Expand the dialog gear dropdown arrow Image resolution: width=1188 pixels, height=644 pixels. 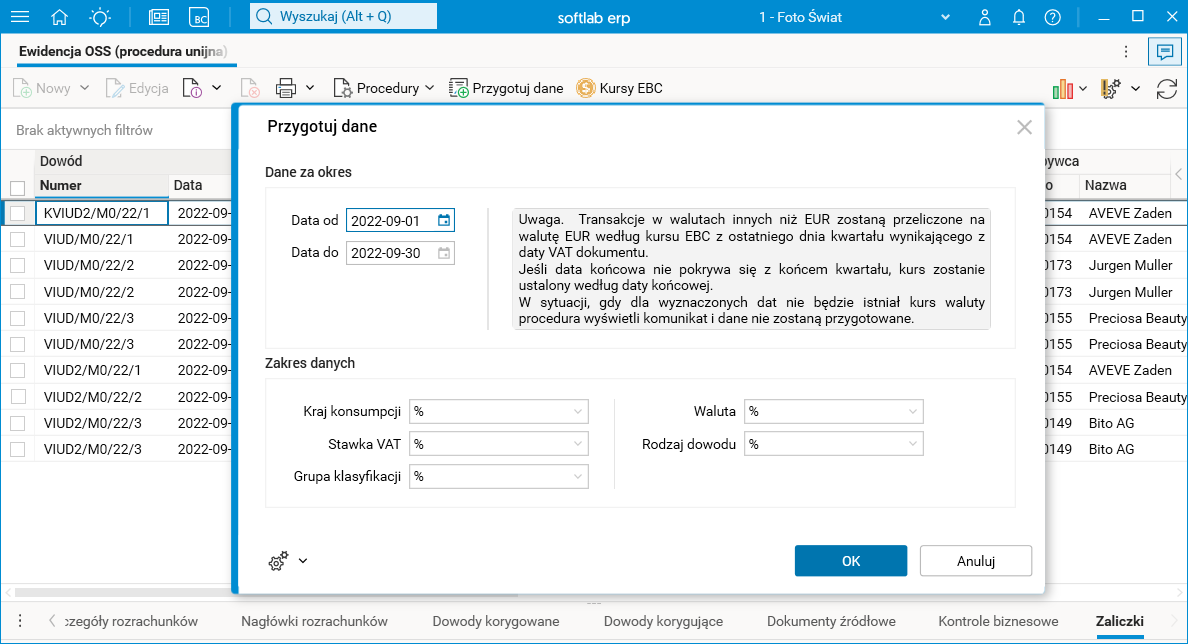(x=303, y=561)
